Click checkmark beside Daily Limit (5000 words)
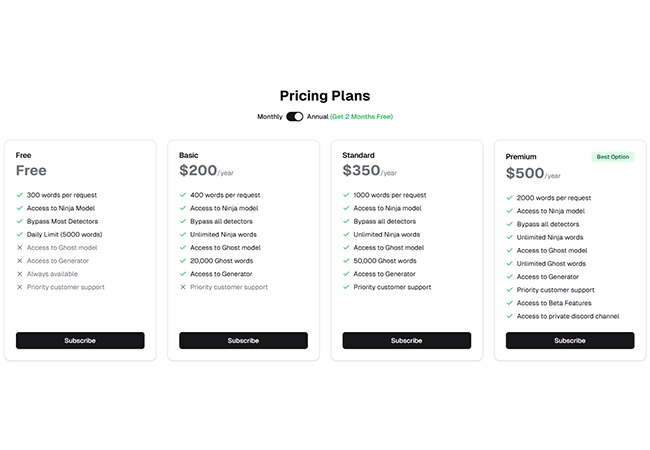The width and height of the screenshot is (650, 450). 20,234
